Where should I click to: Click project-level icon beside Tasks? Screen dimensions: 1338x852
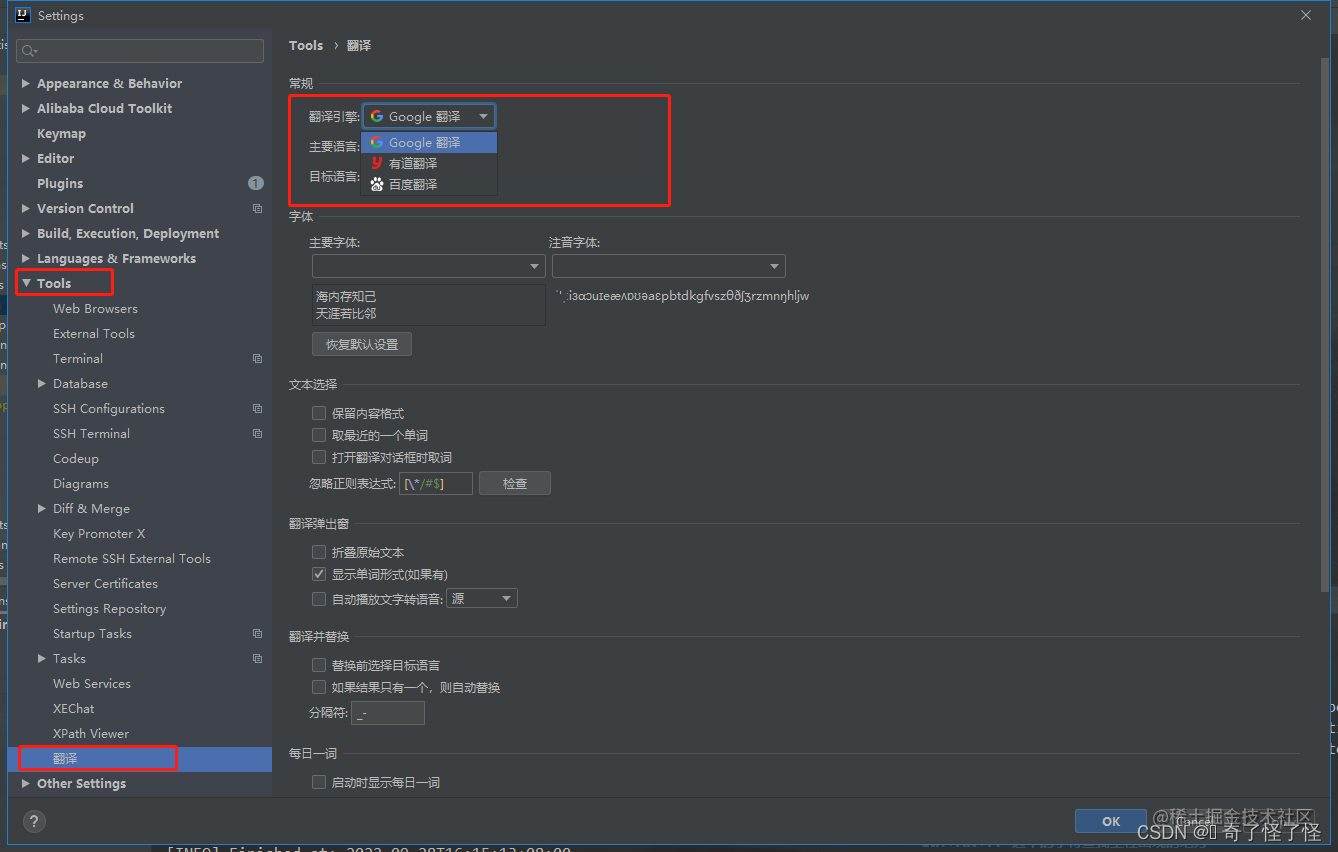258,658
